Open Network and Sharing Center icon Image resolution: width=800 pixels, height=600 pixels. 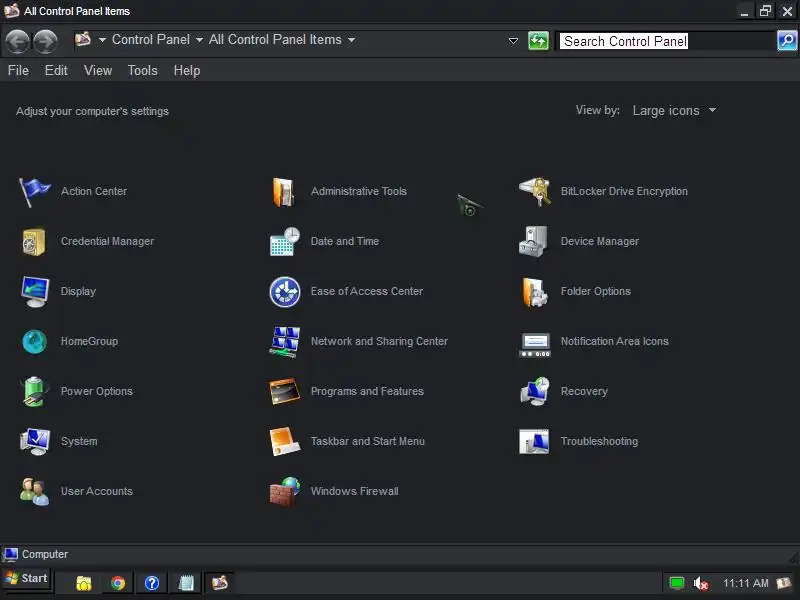point(285,342)
